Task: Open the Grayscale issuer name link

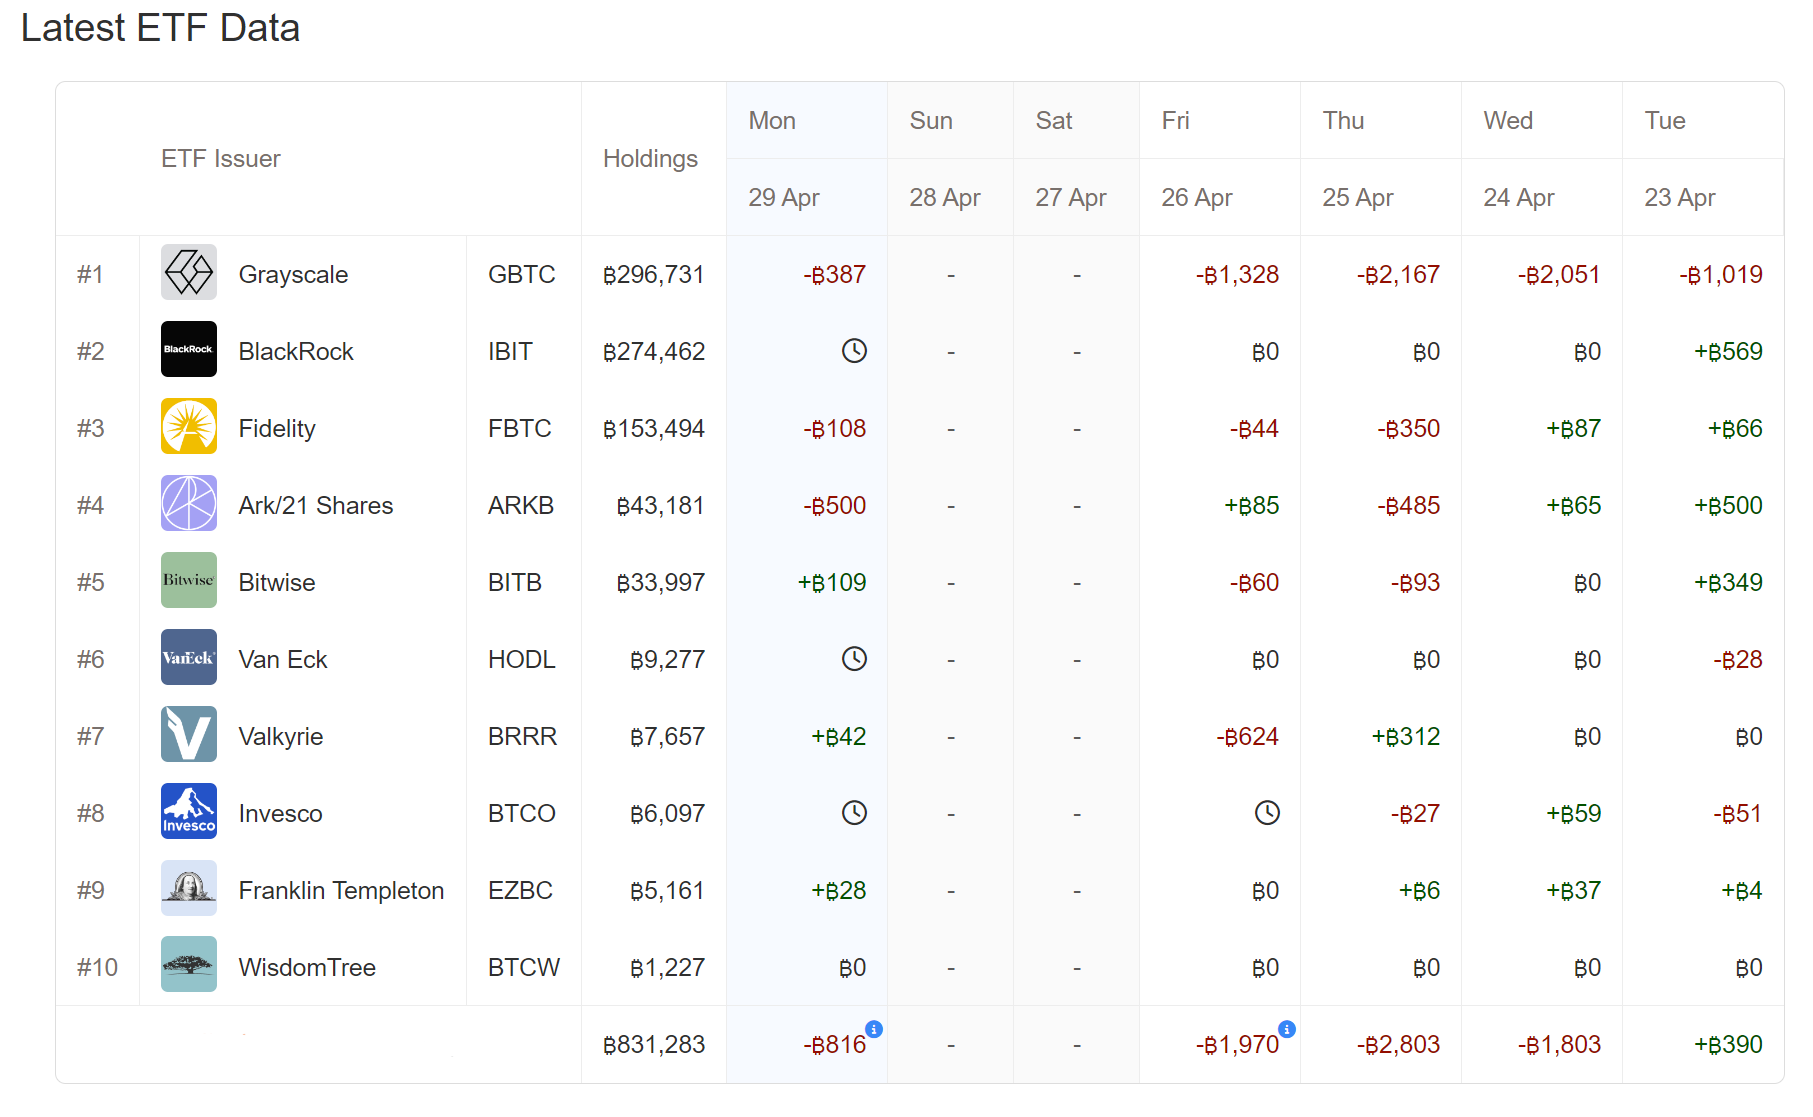Action: click(293, 275)
